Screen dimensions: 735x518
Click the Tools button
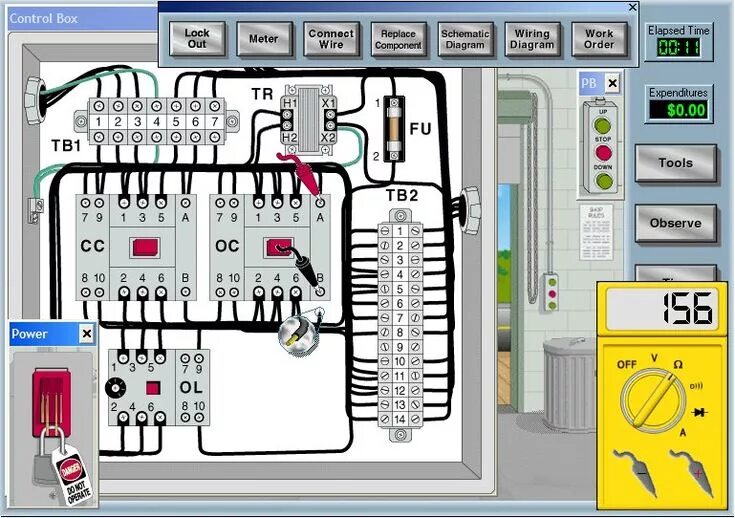[675, 163]
